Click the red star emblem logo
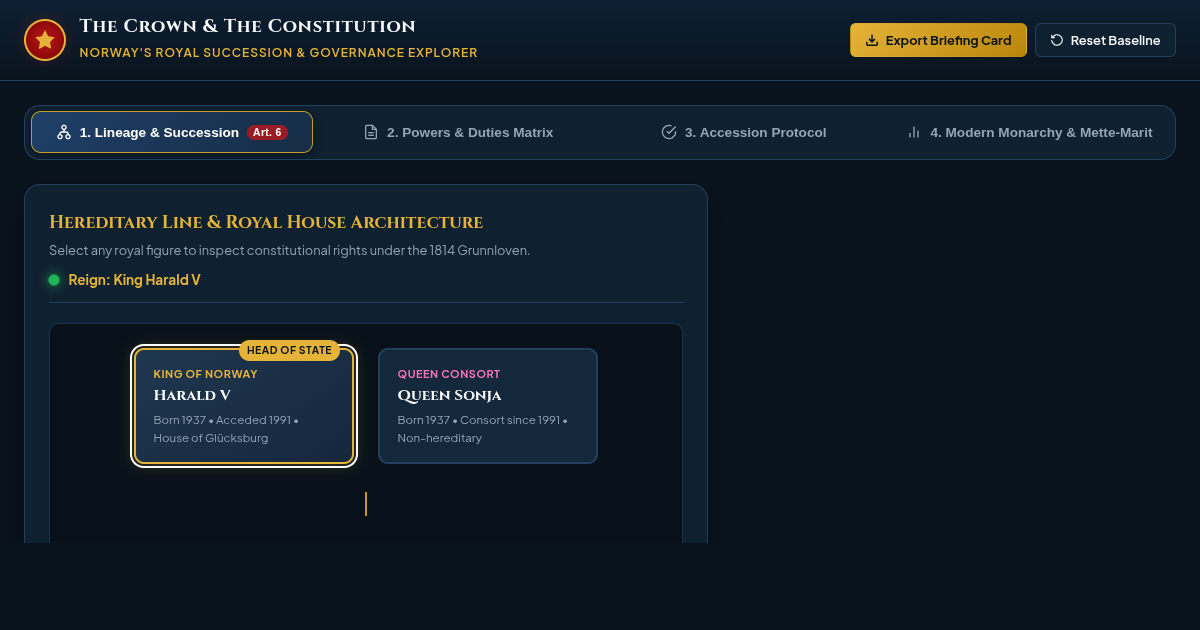Screen dimensions: 1200x630 pos(45,40)
